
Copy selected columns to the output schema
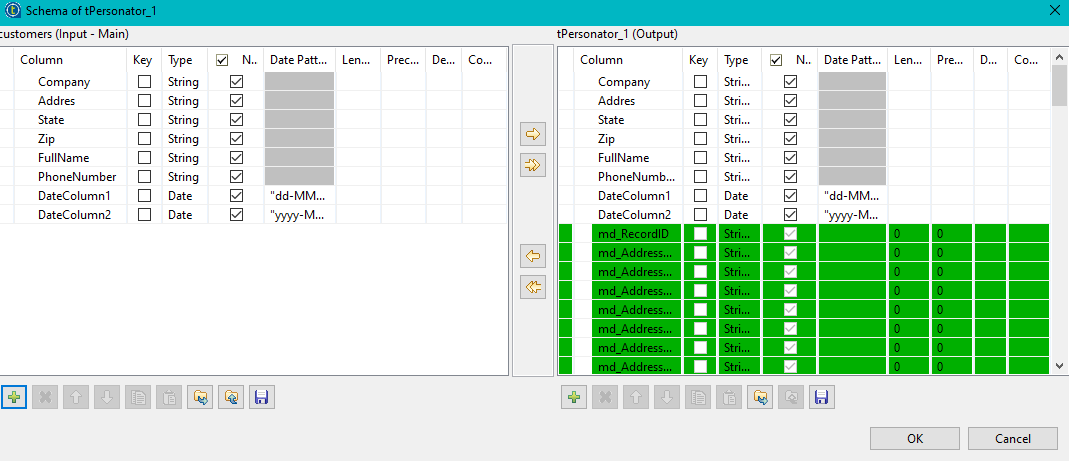534,133
